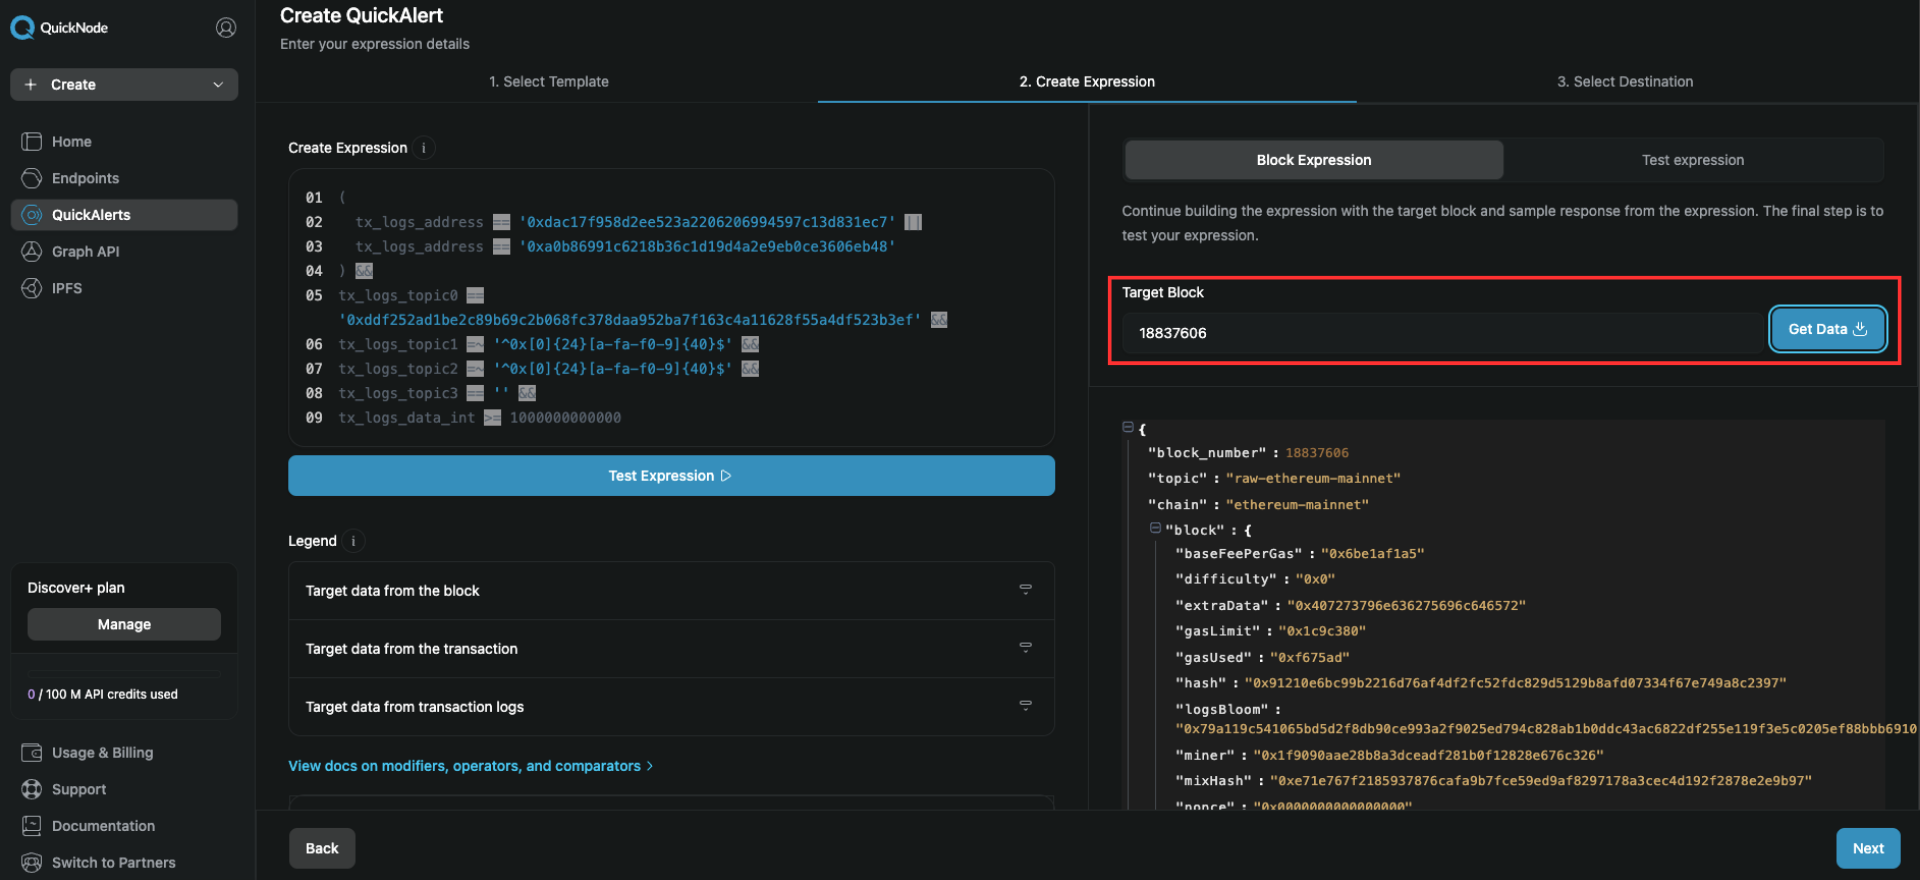Expand 'Target data from transaction logs' legend
This screenshot has width=1920, height=880.
point(671,707)
